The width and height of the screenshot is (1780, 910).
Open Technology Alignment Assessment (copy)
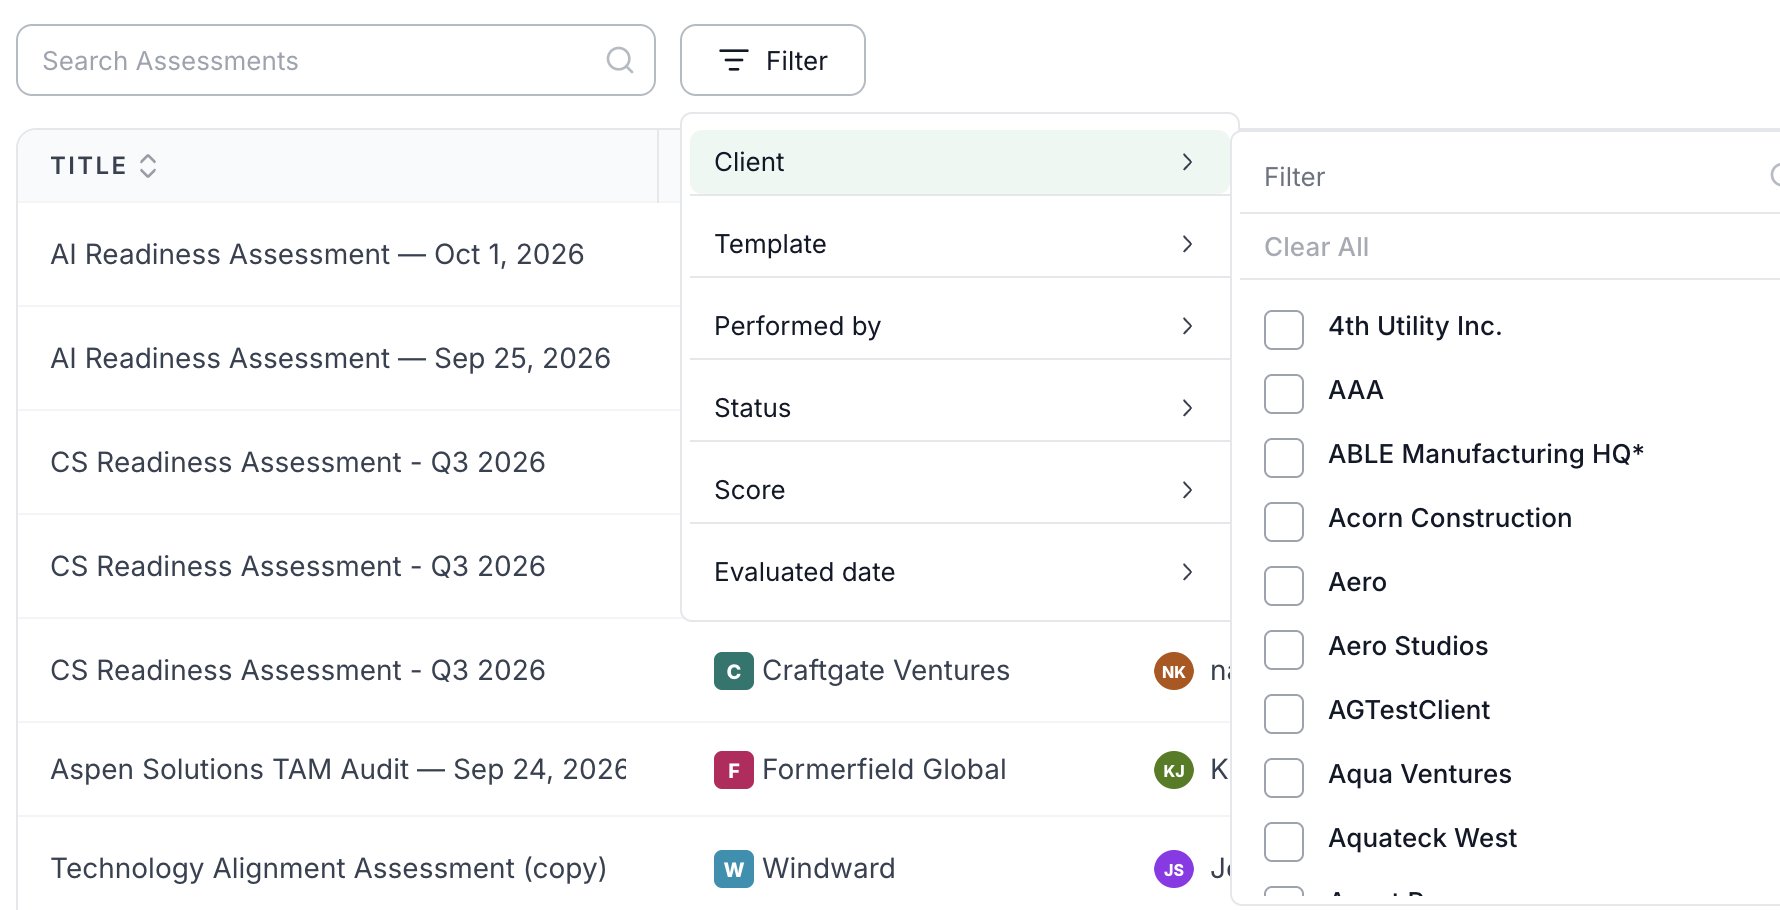click(328, 868)
